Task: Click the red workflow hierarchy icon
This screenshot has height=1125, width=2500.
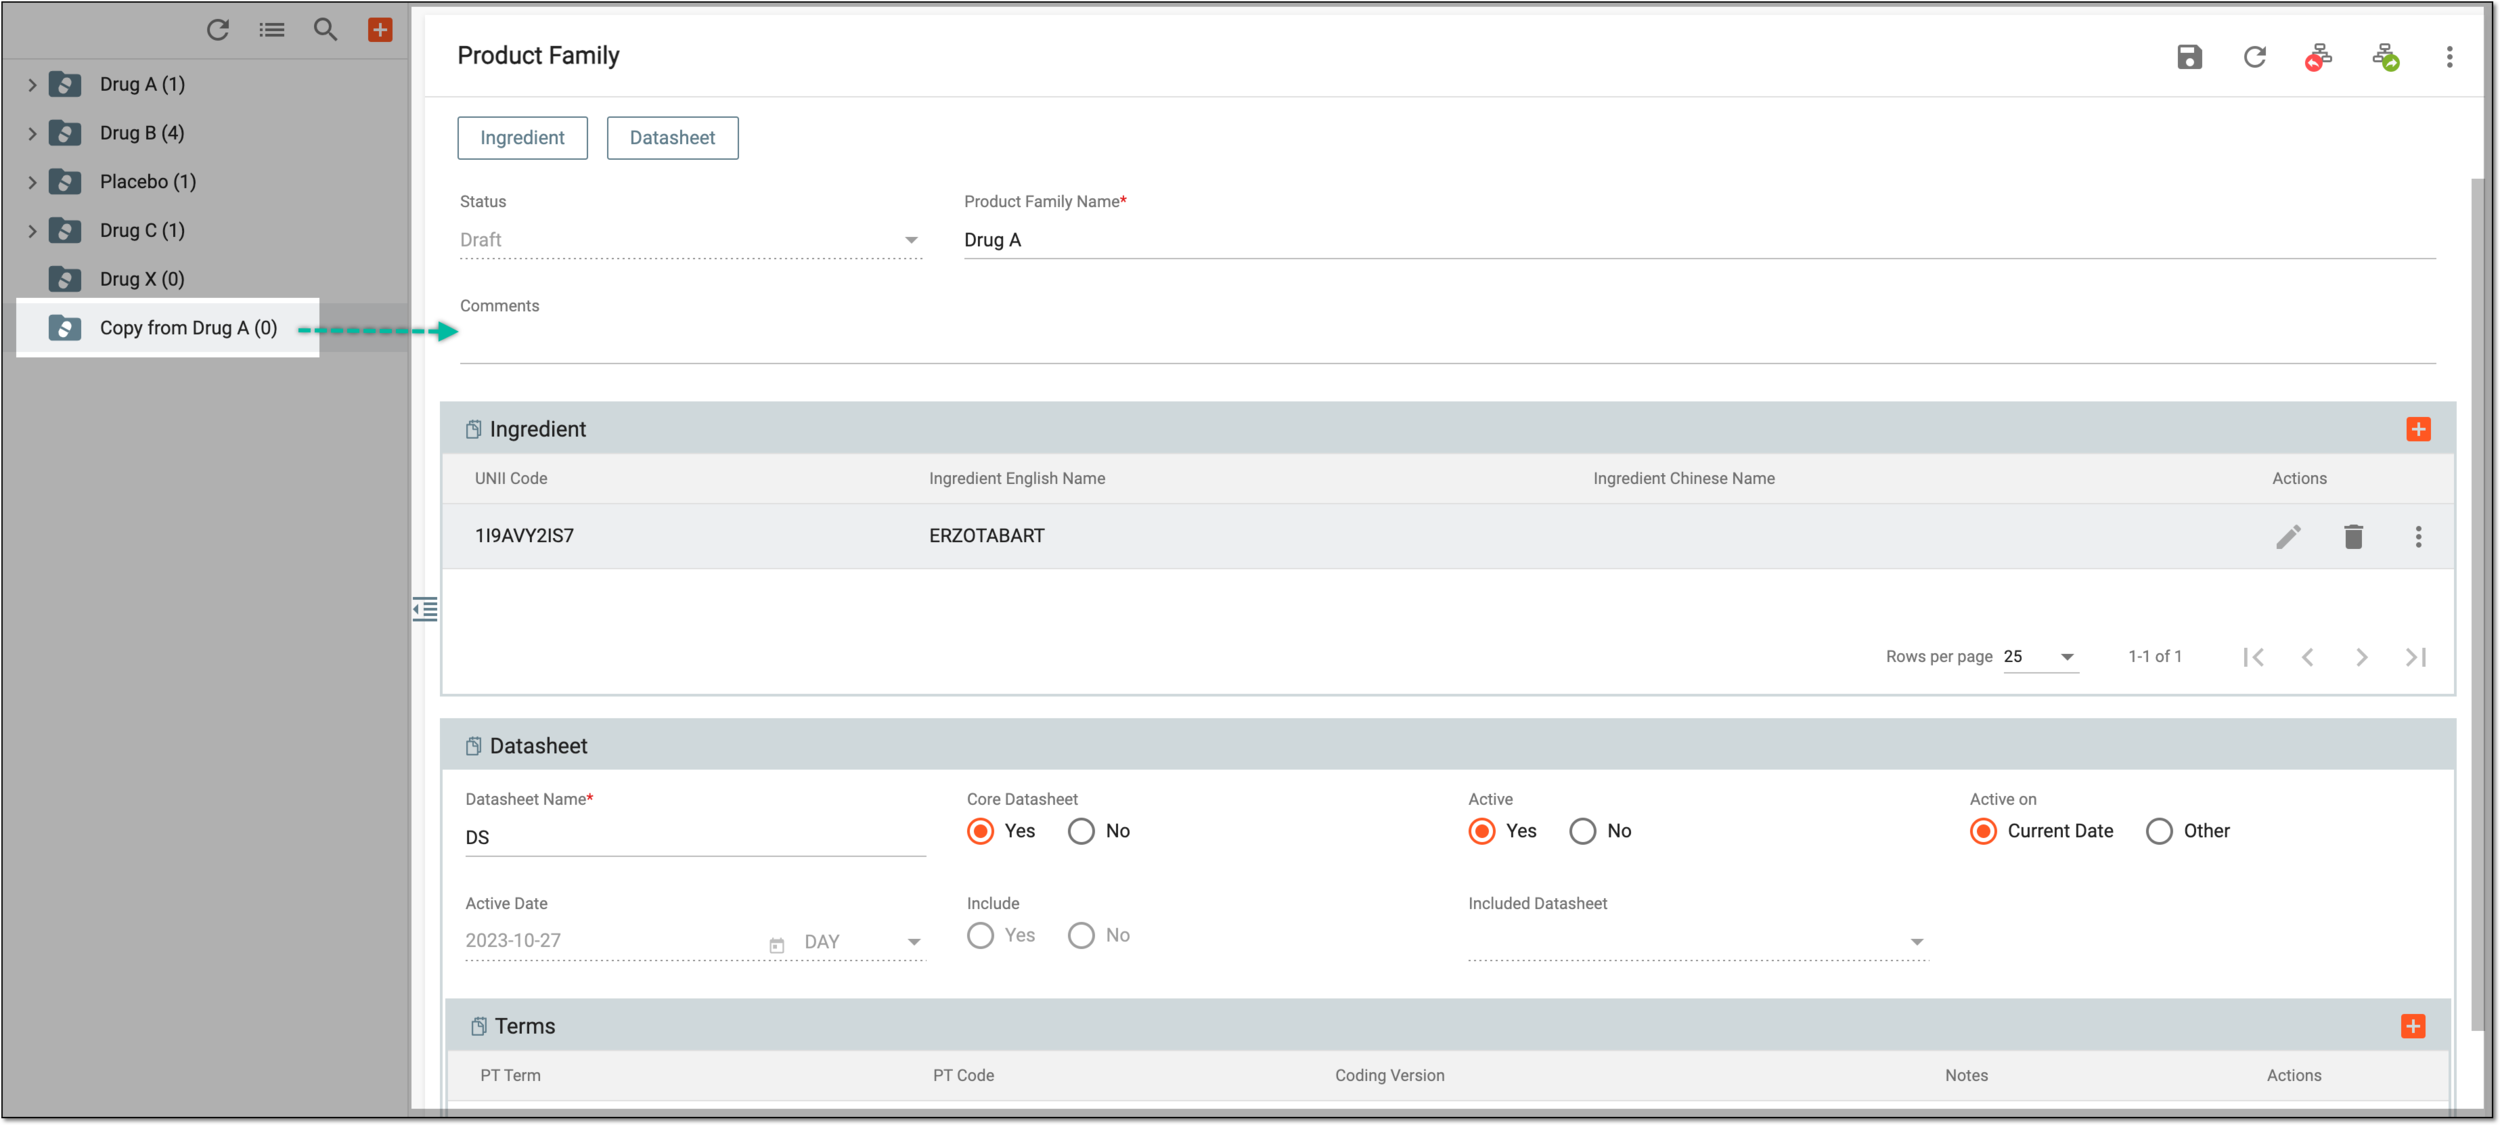Action: click(x=2319, y=57)
